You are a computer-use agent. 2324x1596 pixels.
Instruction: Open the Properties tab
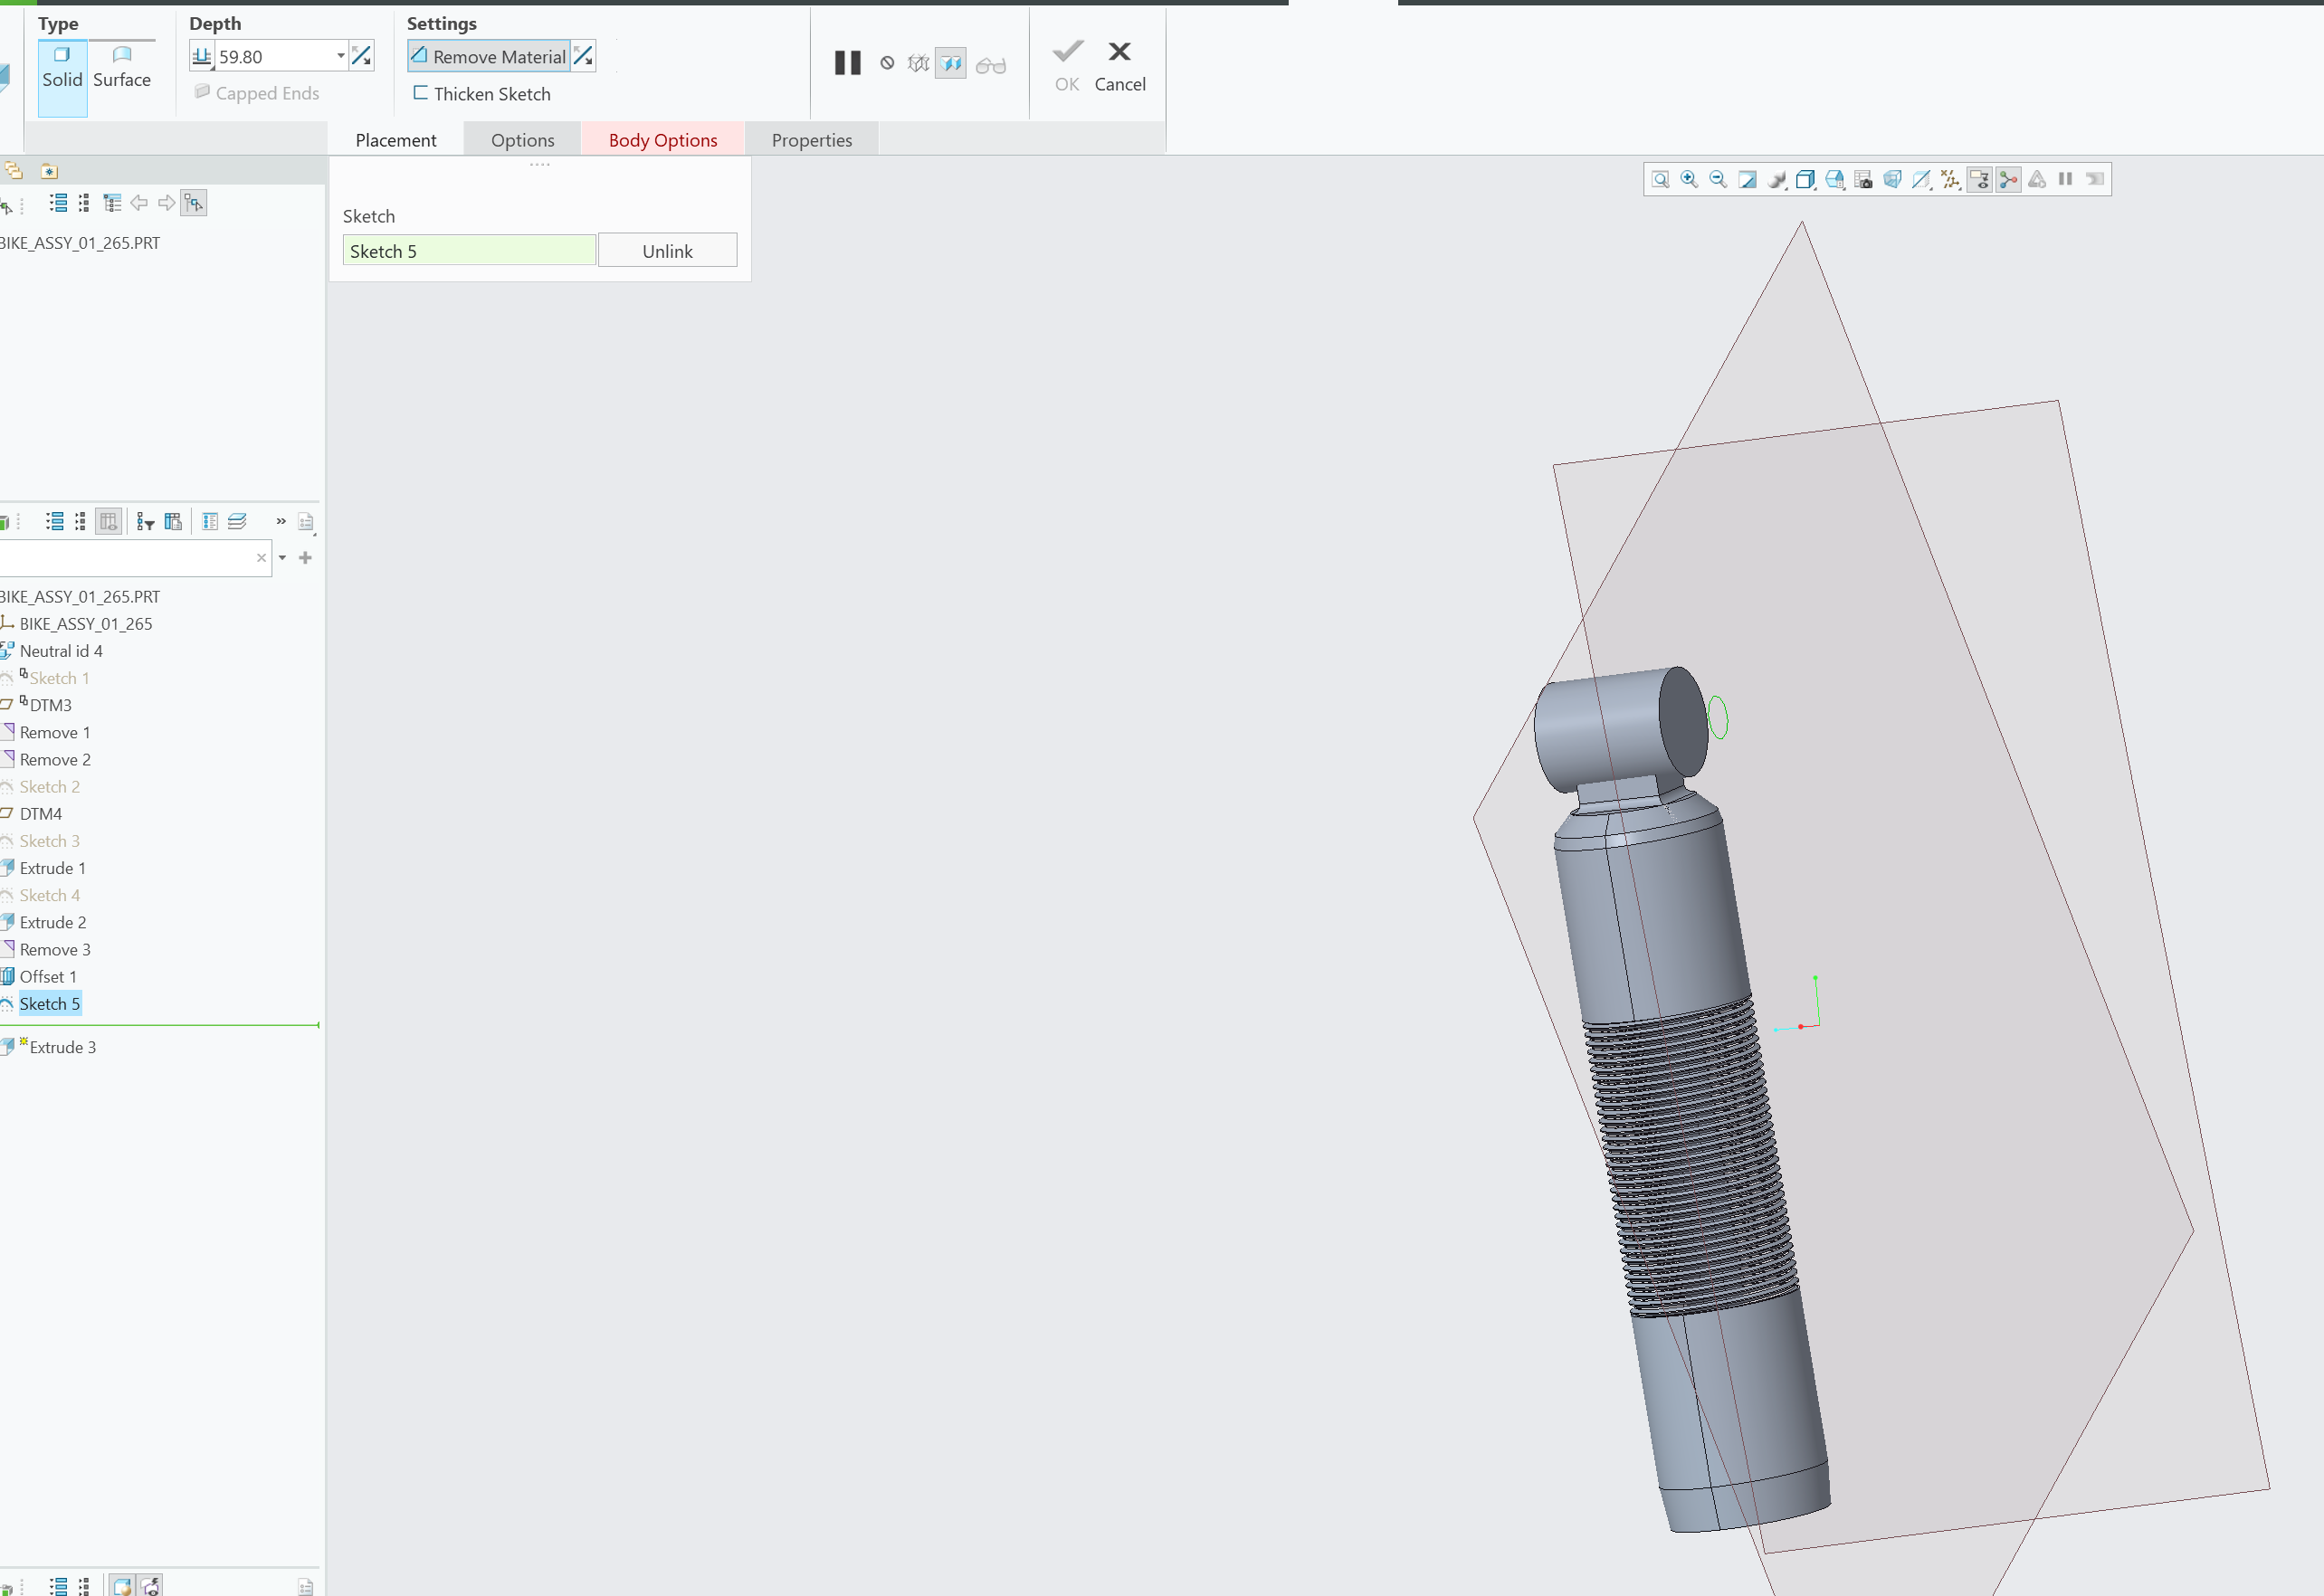pos(811,139)
